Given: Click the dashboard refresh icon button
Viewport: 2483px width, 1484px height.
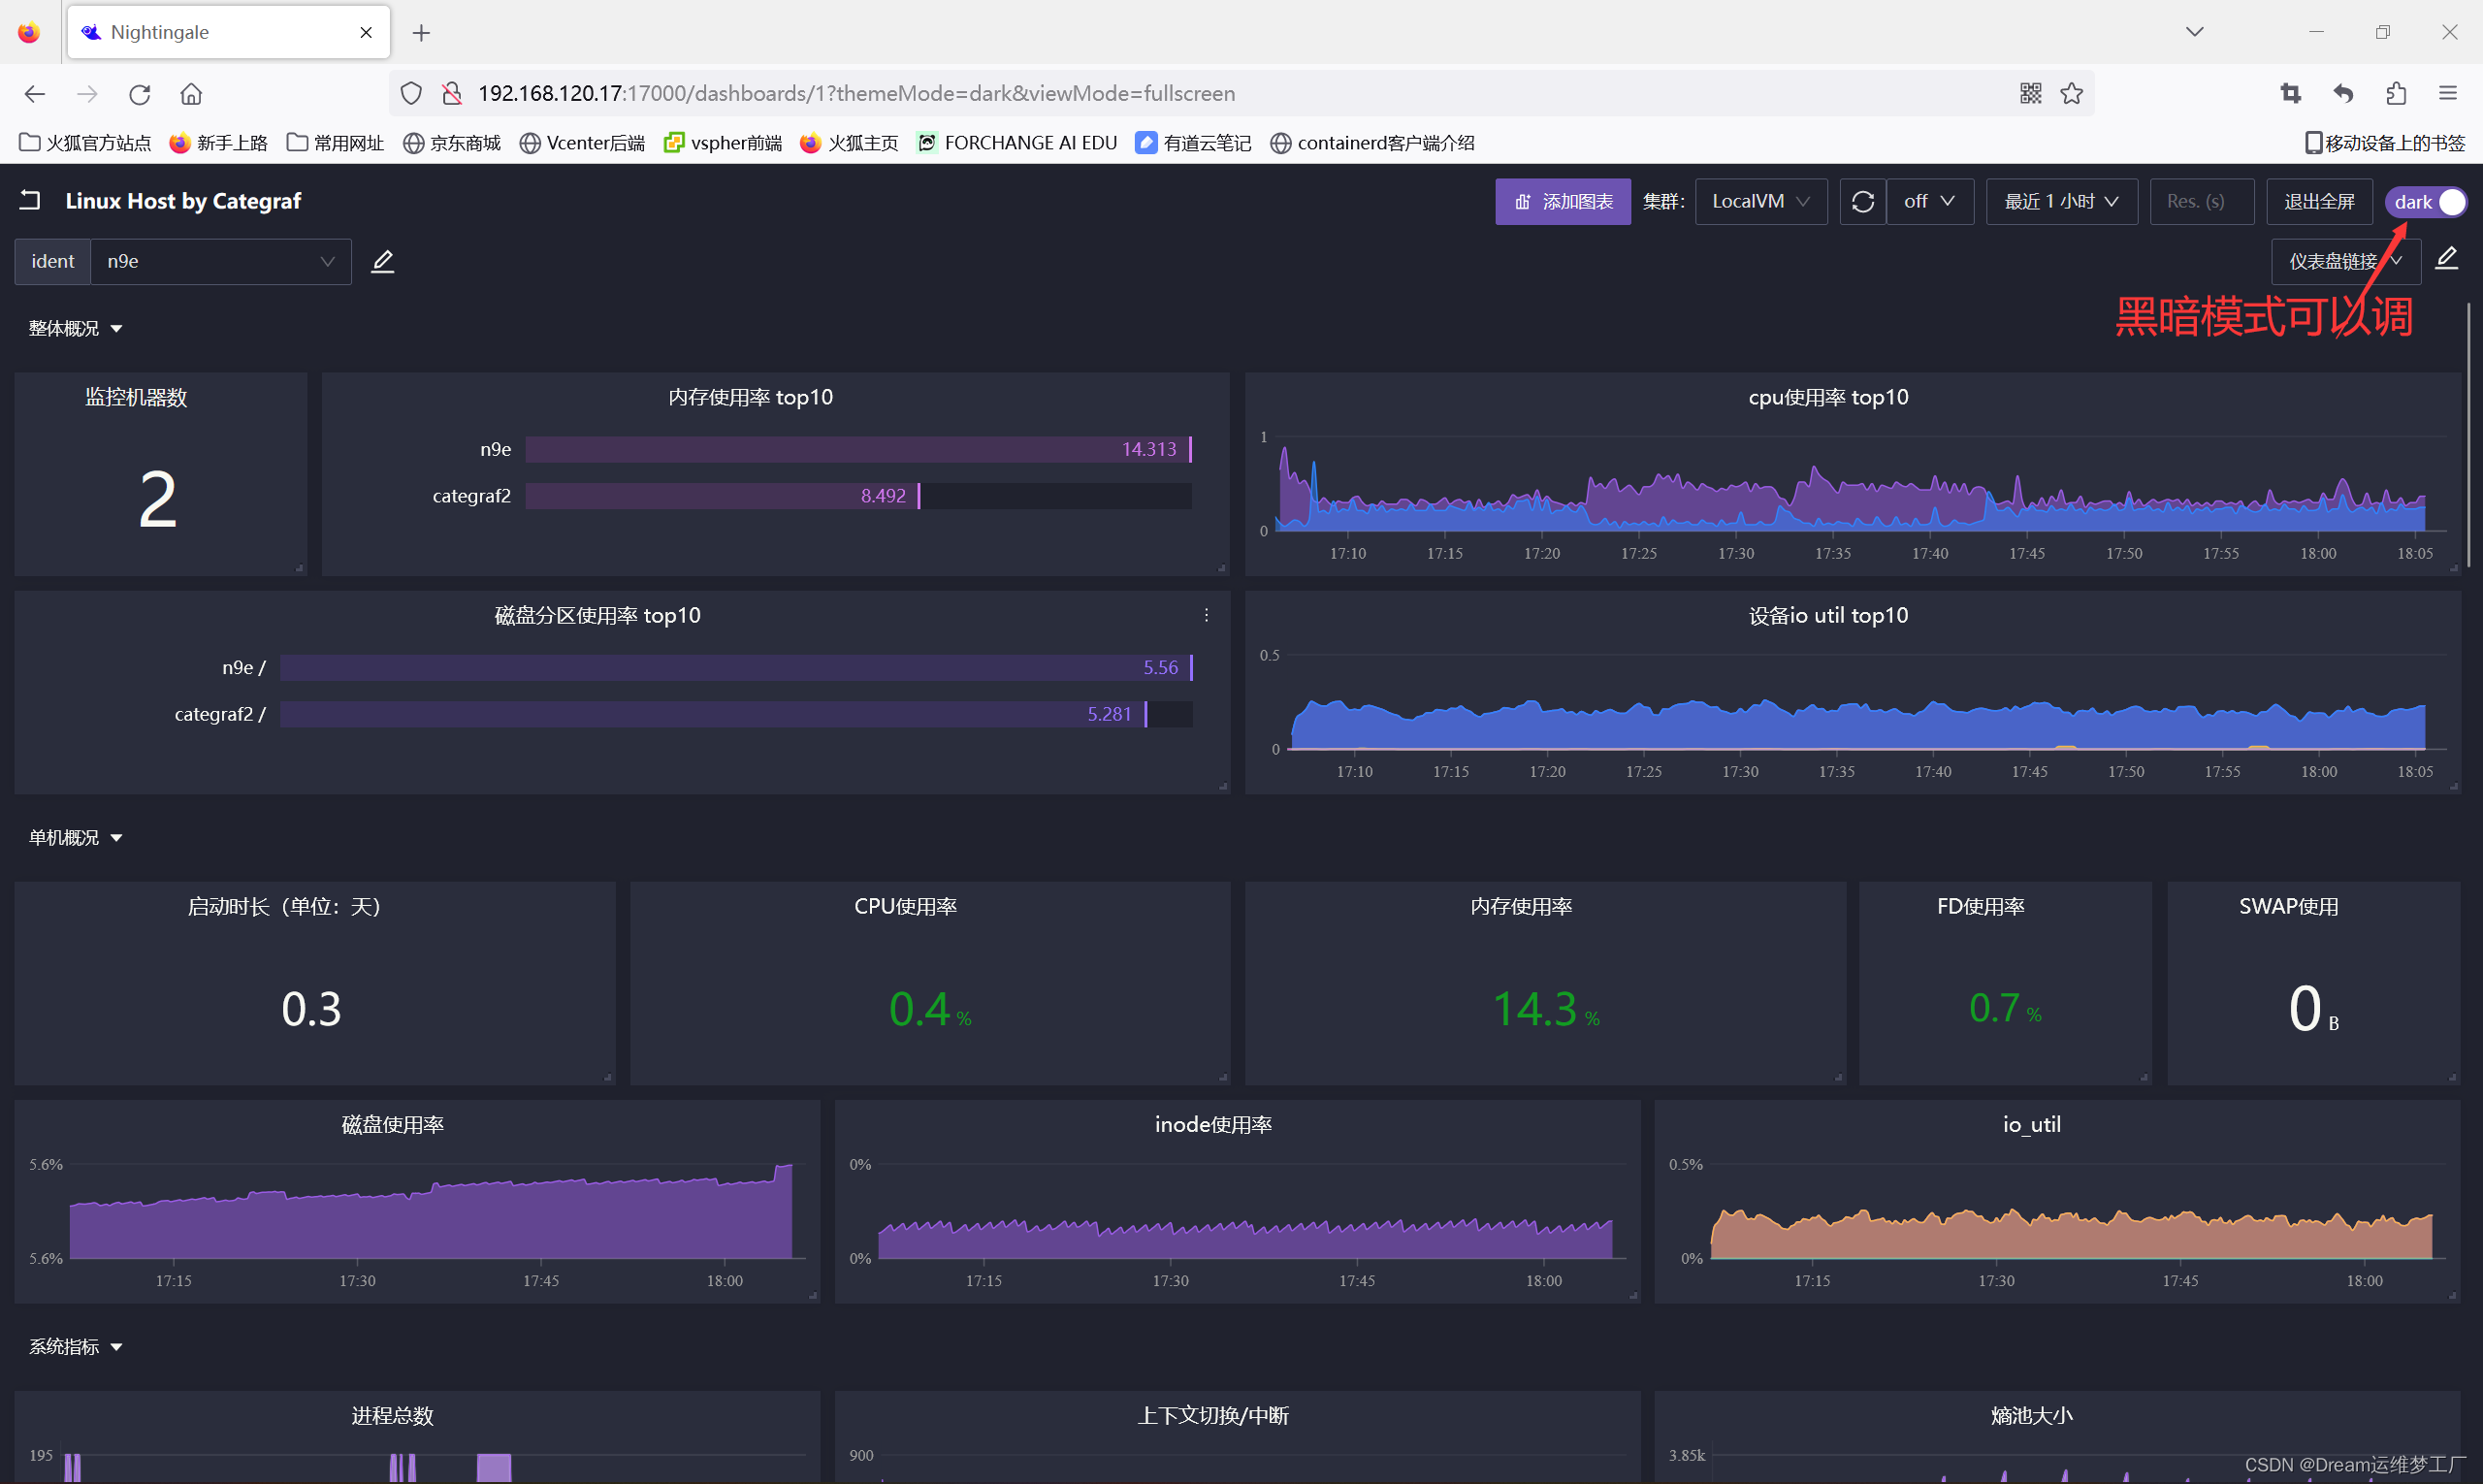Looking at the screenshot, I should (1862, 201).
